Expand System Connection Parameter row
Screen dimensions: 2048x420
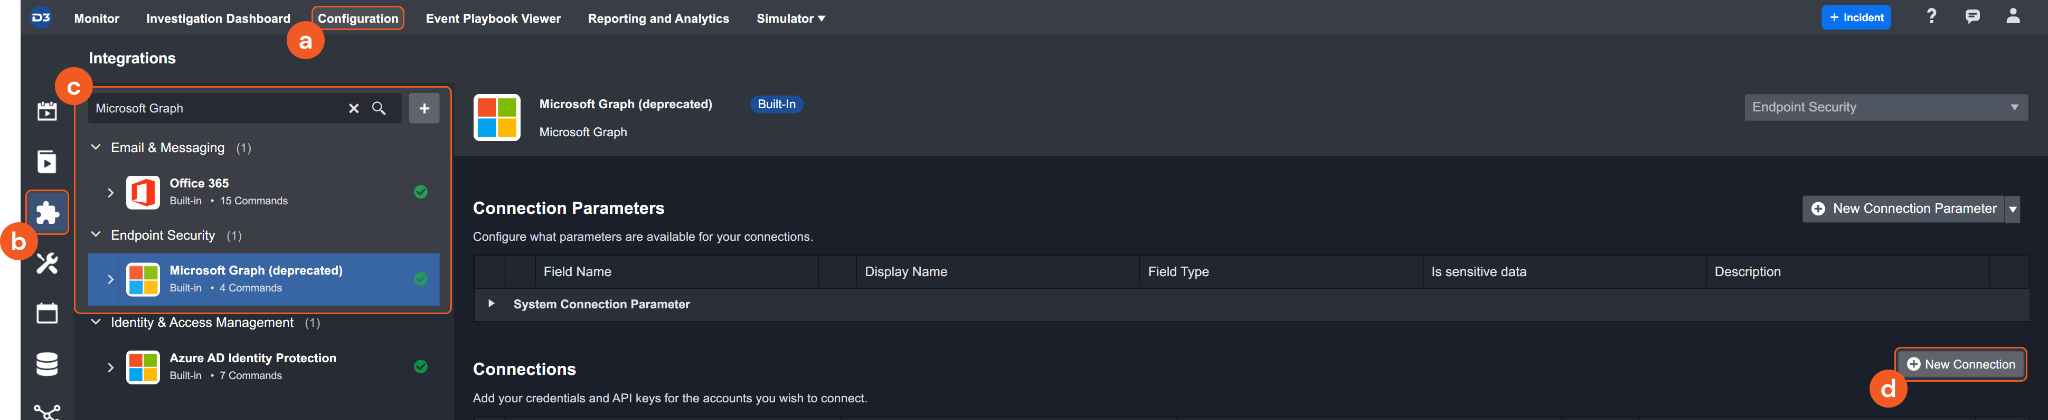coord(491,303)
